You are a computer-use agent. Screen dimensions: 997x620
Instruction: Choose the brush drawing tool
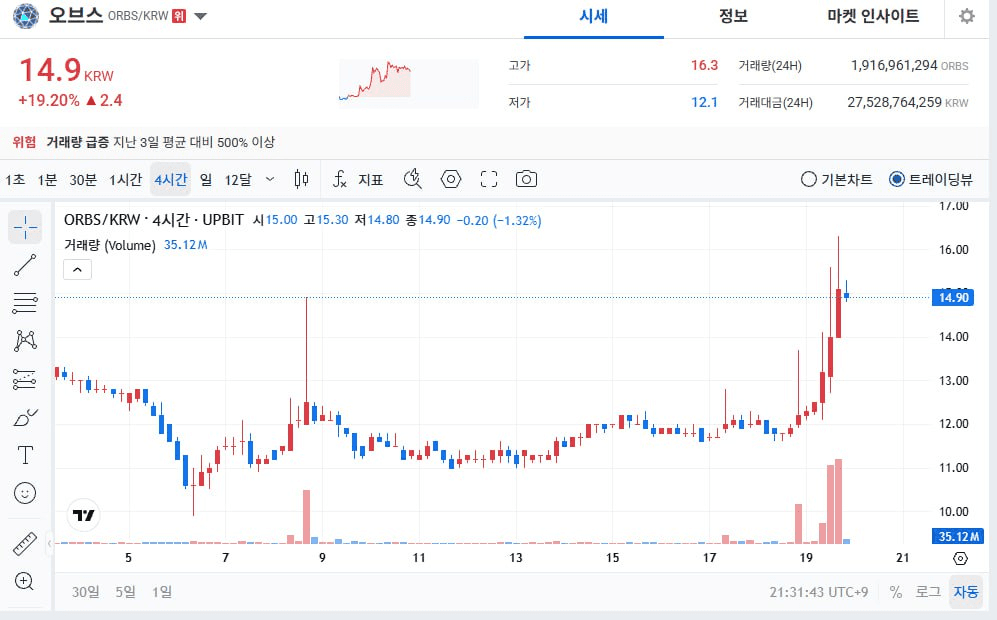click(x=25, y=418)
